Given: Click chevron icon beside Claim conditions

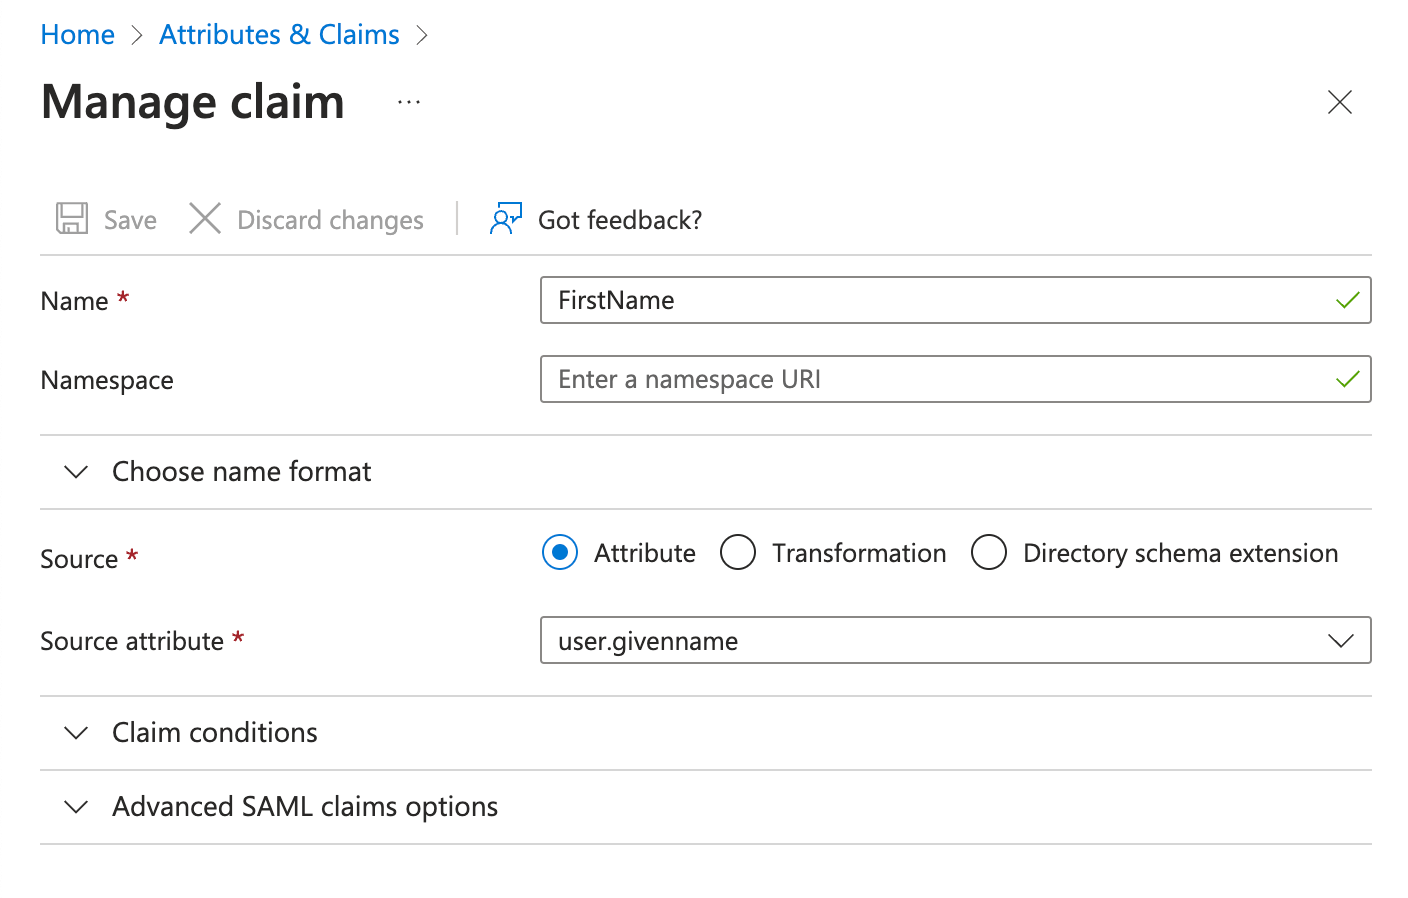Looking at the screenshot, I should tap(76, 733).
